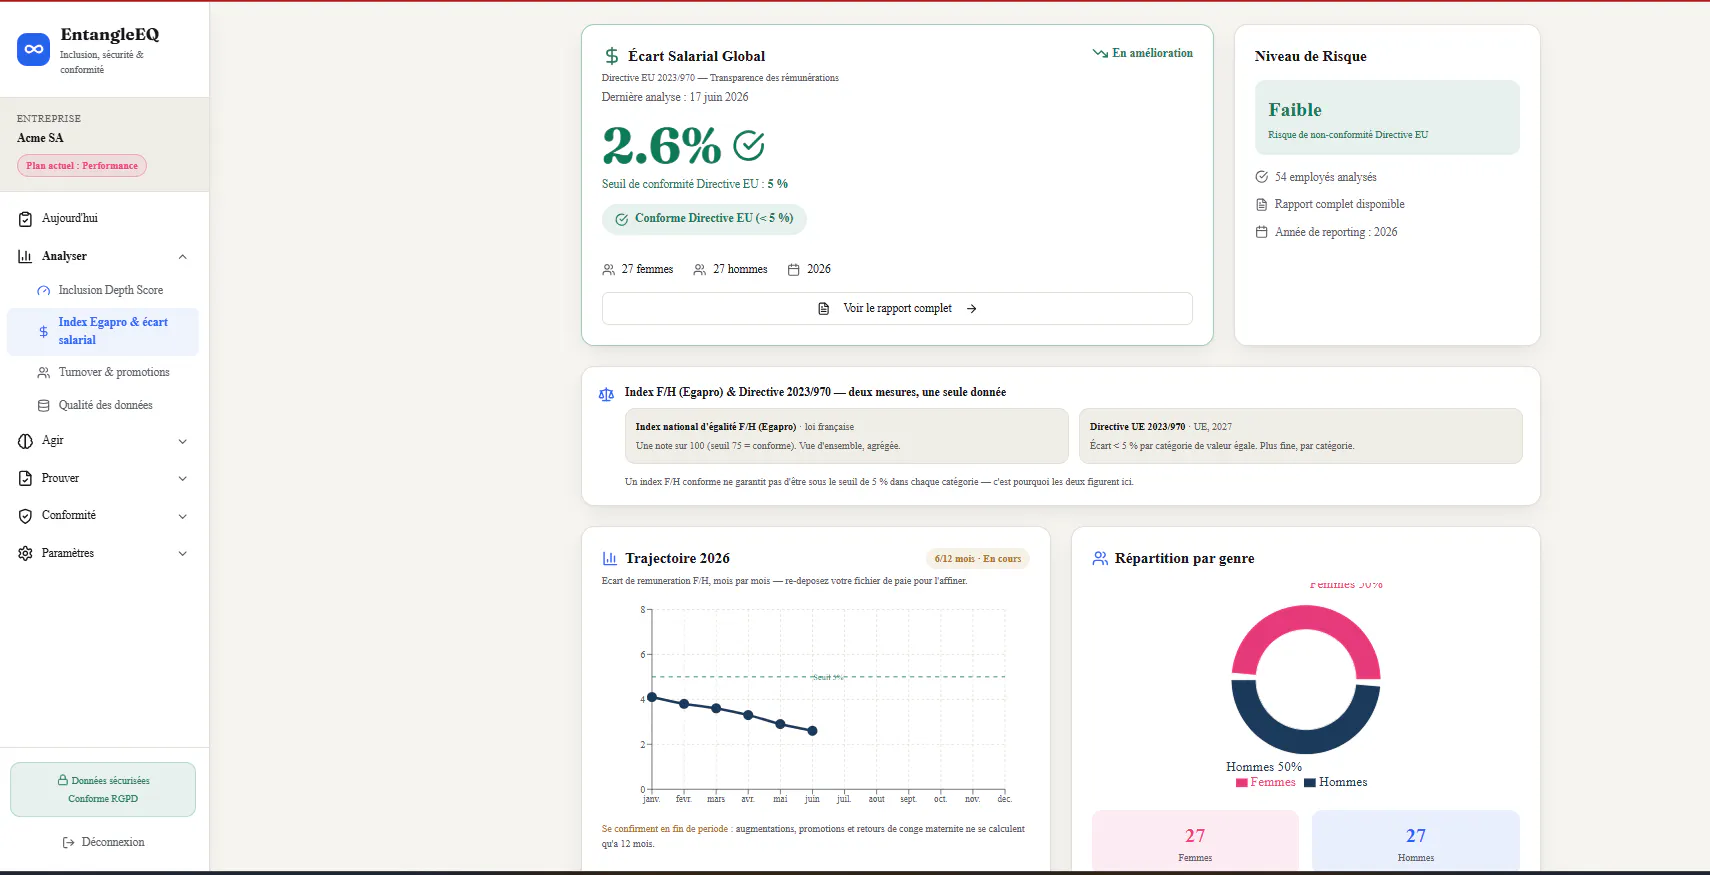The width and height of the screenshot is (1710, 875).
Task: Click the mars data point on trajectory chart
Action: [x=716, y=708]
